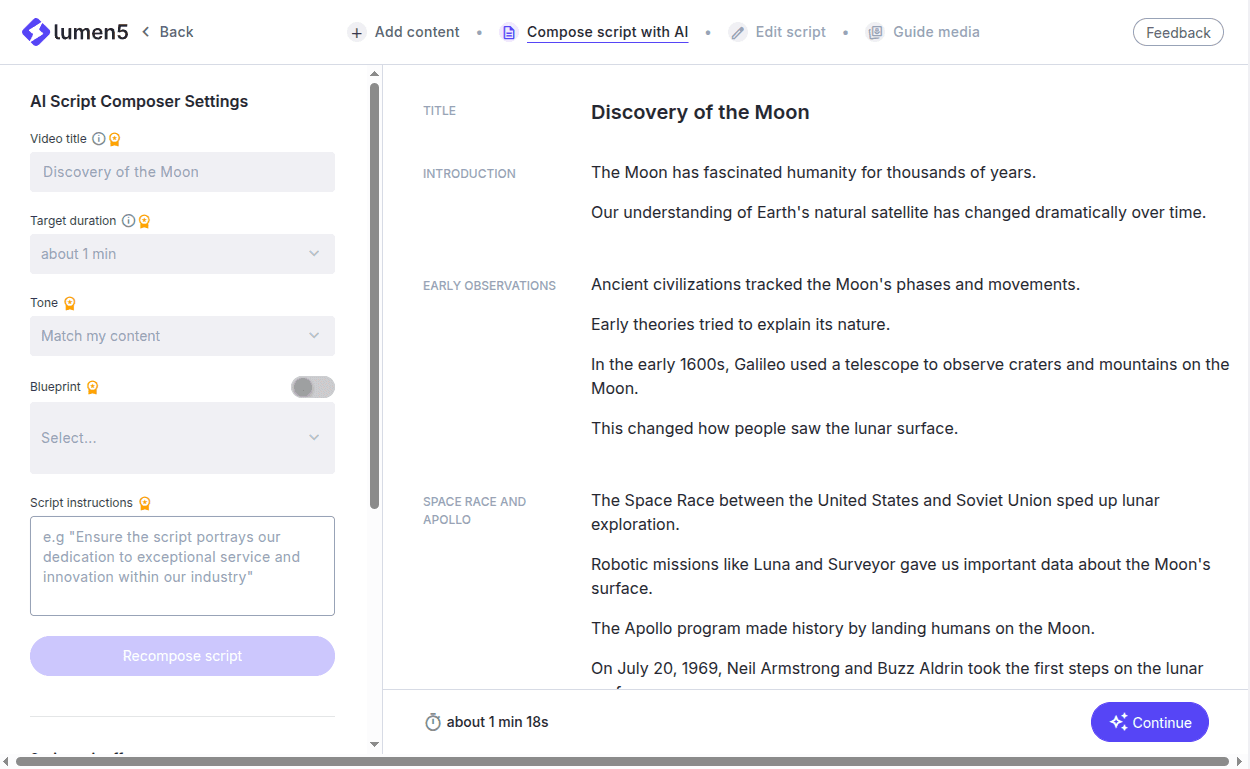The height and width of the screenshot is (769, 1250).
Task: Click into the Script instructions text box
Action: pyautogui.click(x=182, y=566)
